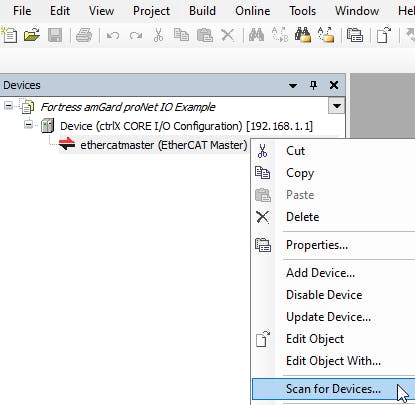Select Add Device from context menu
The image size is (415, 405).
click(320, 273)
